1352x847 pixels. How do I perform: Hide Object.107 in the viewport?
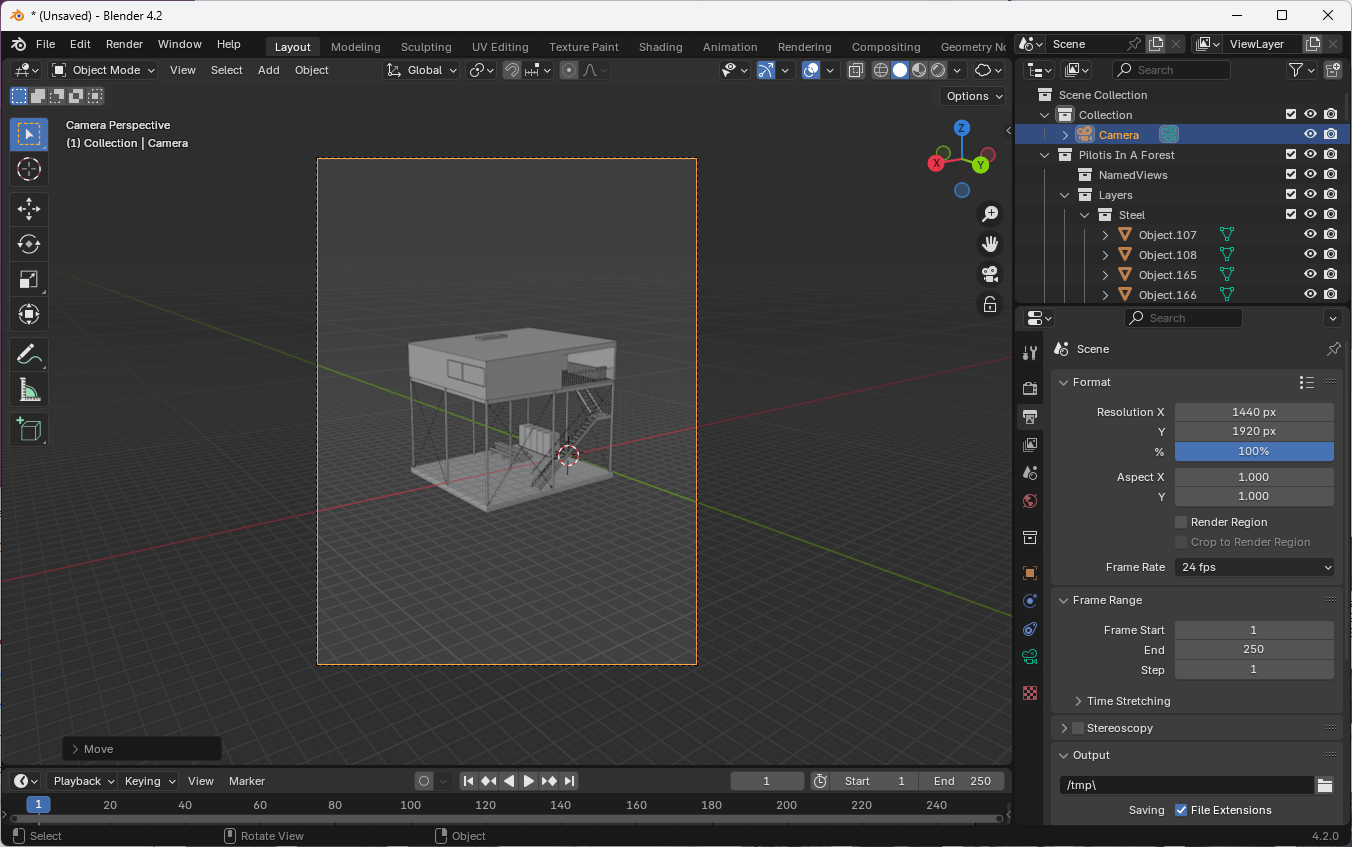point(1310,234)
